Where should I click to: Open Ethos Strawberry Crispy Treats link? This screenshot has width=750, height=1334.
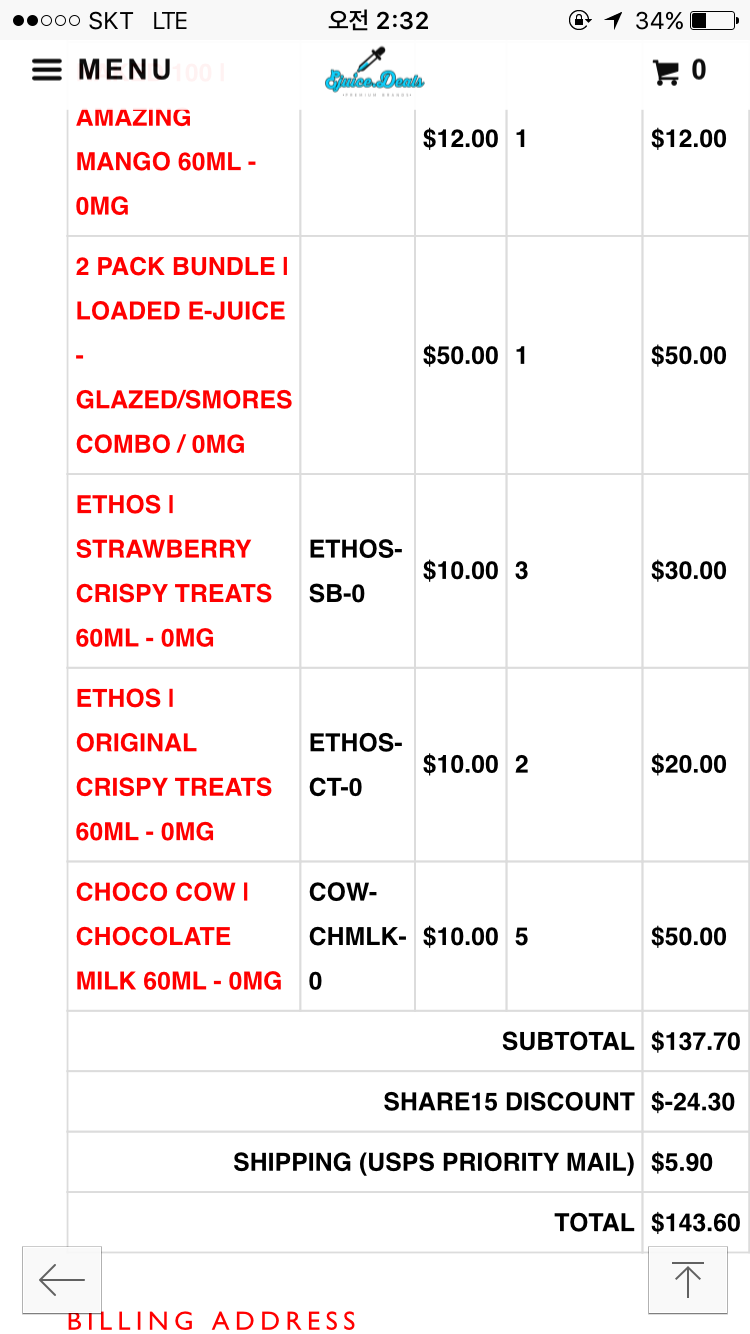coord(173,571)
